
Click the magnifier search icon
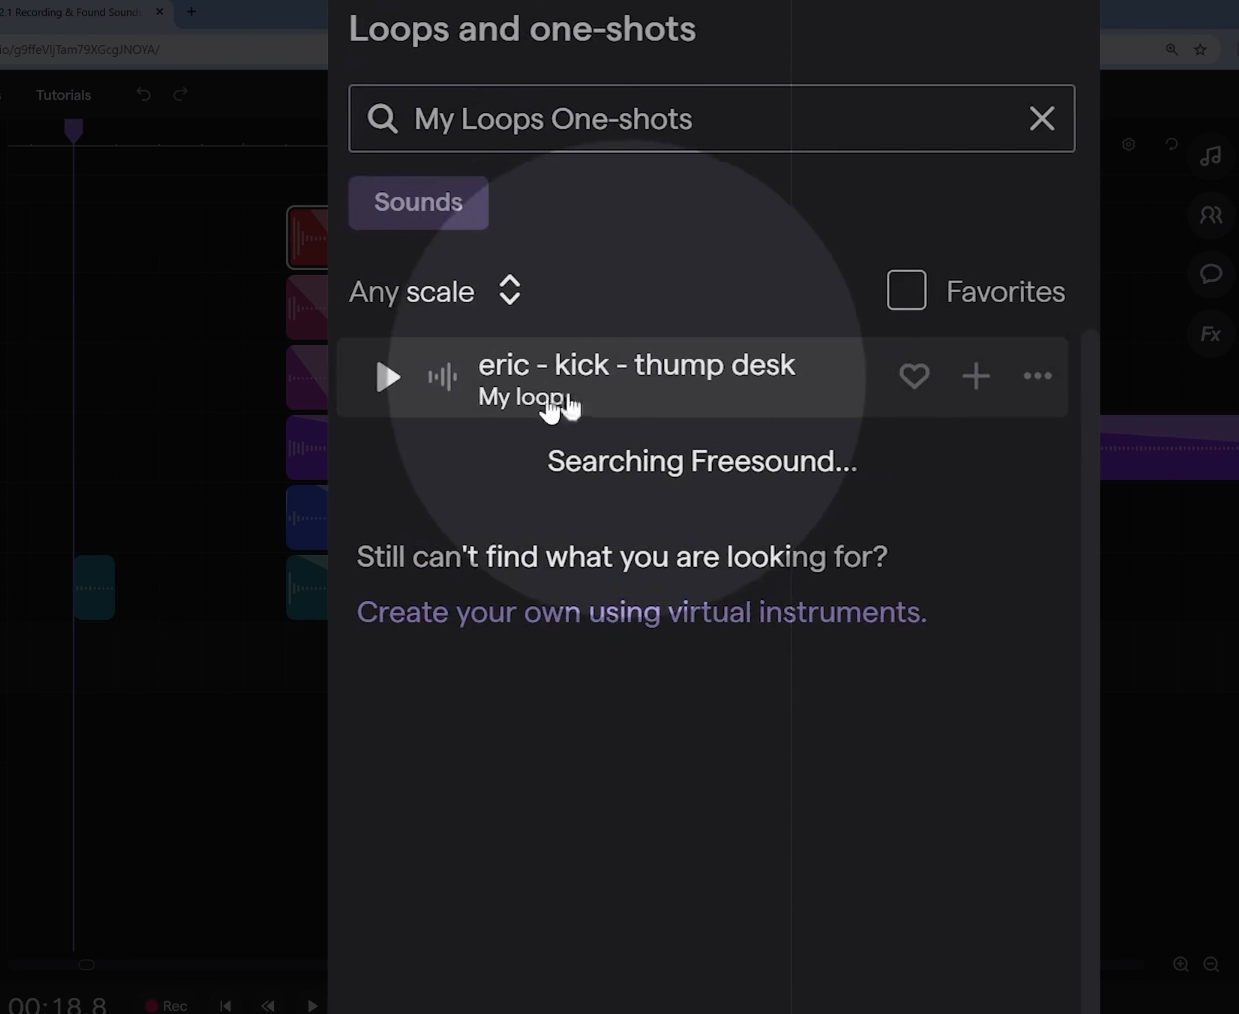pos(383,118)
